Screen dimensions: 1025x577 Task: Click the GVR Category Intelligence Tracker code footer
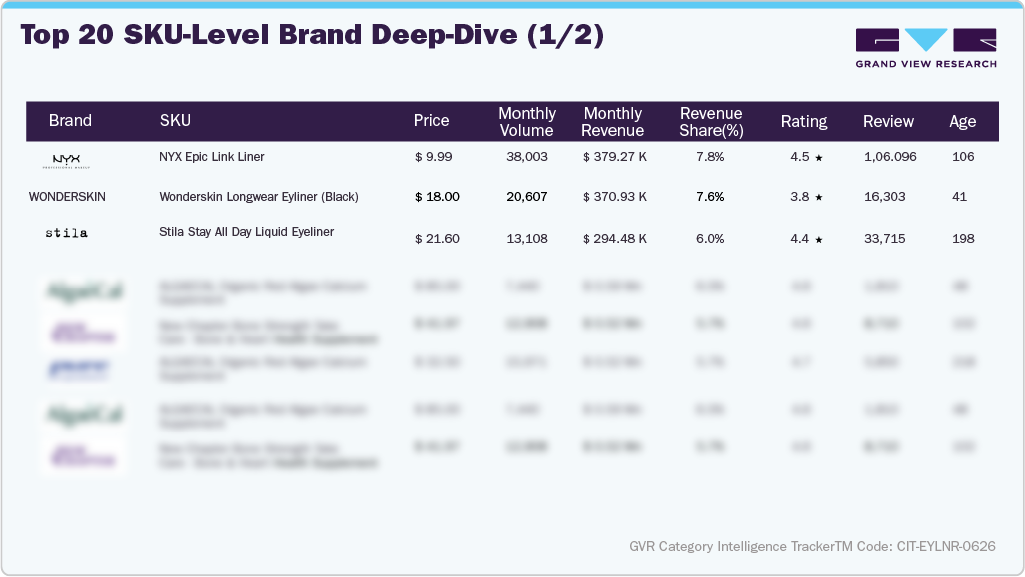pyautogui.click(x=813, y=546)
